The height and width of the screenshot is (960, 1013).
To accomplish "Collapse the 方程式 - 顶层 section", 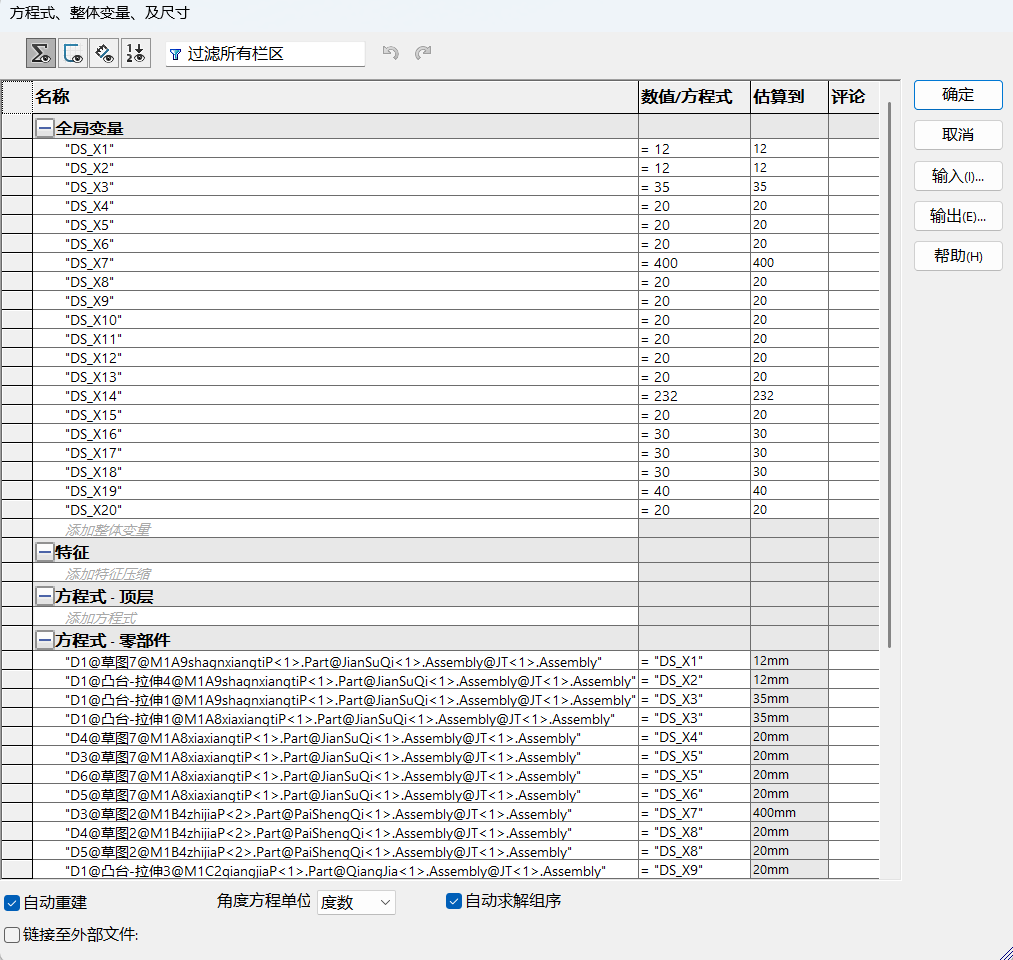I will click(44, 596).
